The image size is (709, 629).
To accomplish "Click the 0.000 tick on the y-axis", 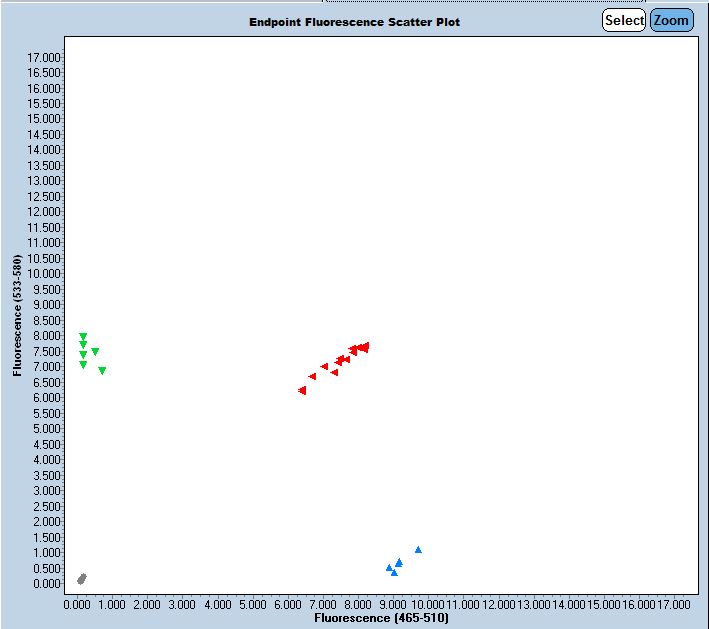I will tap(48, 583).
